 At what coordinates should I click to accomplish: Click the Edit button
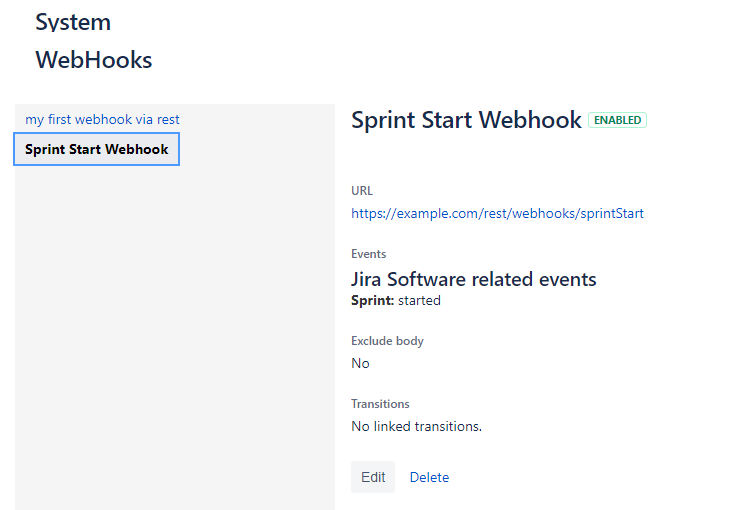[x=373, y=477]
